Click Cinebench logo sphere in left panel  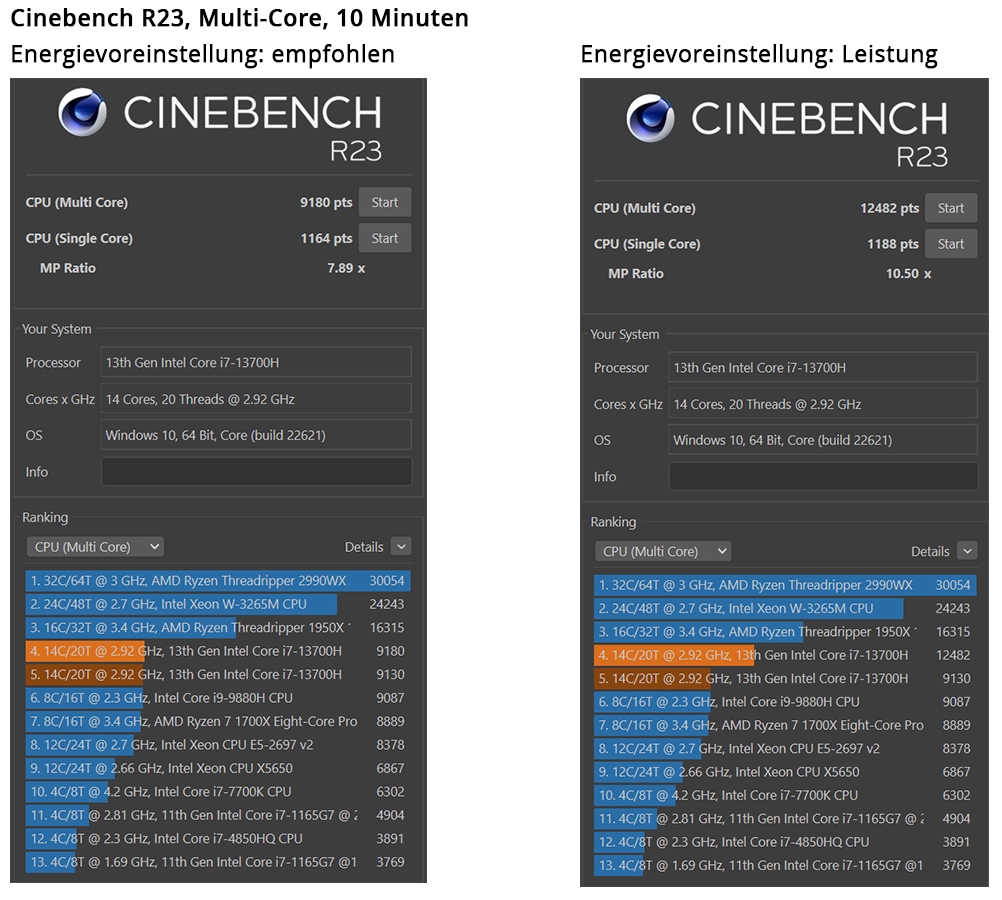pos(82,112)
